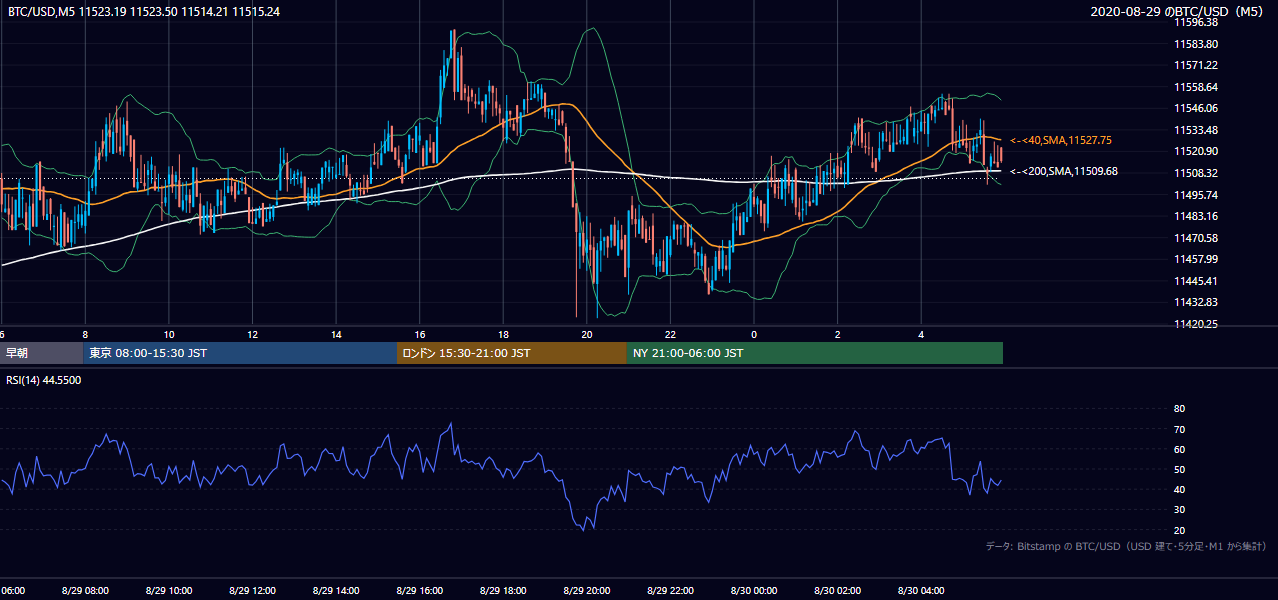This screenshot has height=600, width=1278.
Task: Click price axis label 11533.48
Action: tap(1196, 130)
